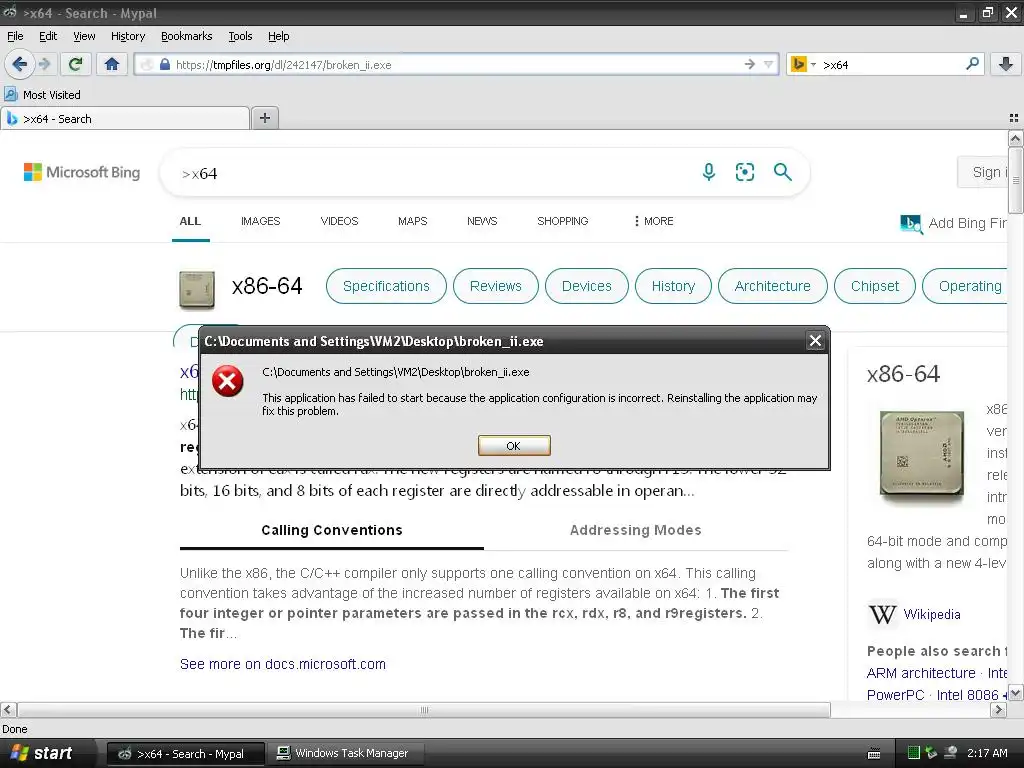Screen dimensions: 1024x768
Task: Click the Architecture pill button
Action: [773, 286]
